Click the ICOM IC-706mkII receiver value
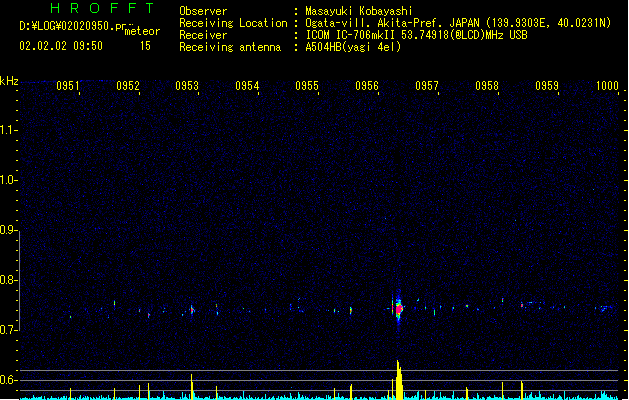 [416, 35]
